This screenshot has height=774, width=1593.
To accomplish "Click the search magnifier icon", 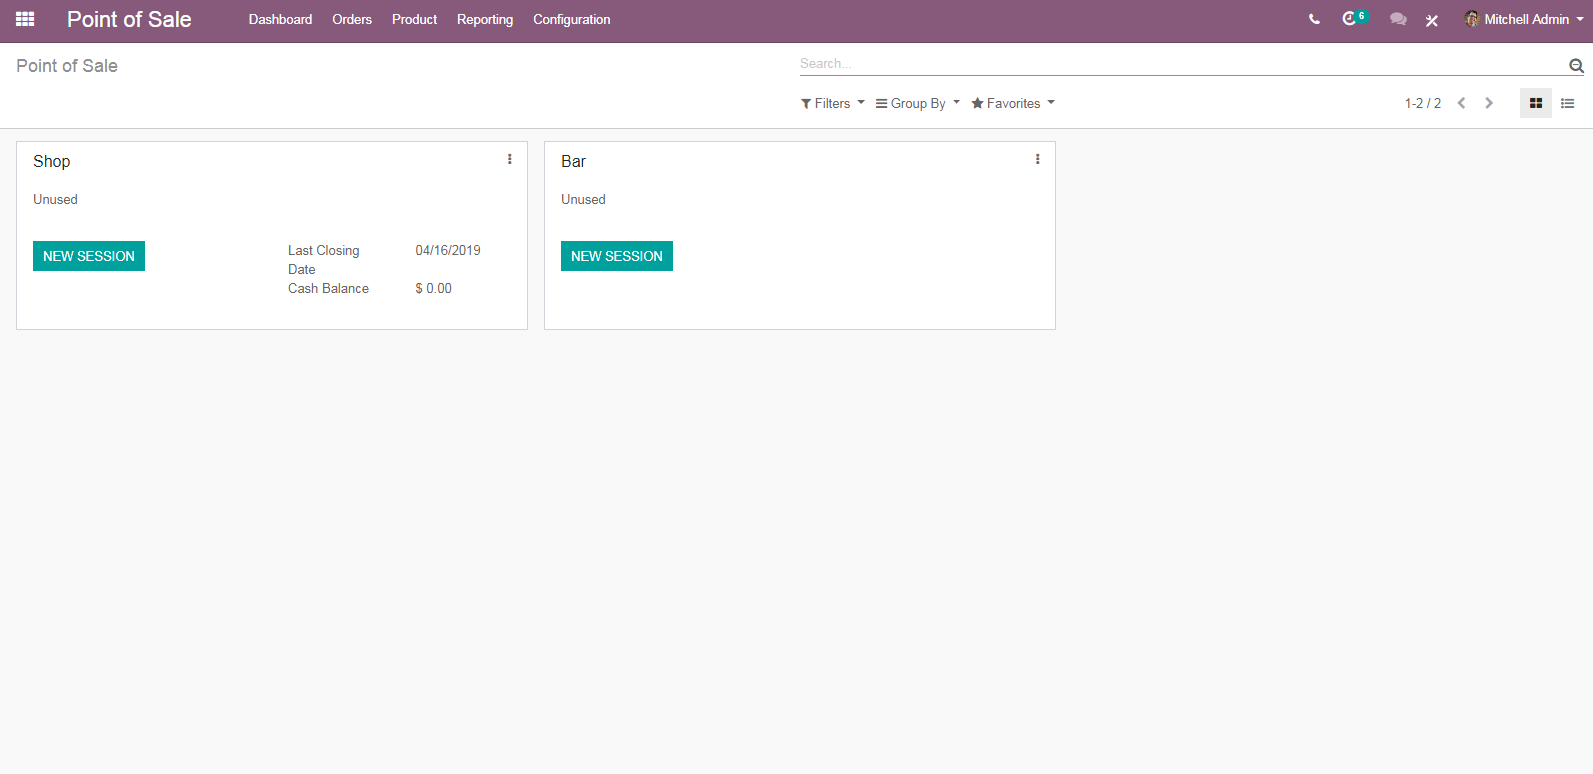I will point(1576,66).
